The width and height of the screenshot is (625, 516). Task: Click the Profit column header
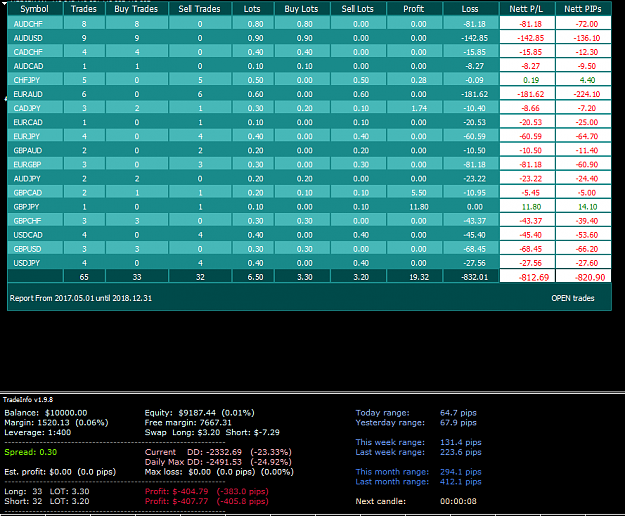coord(414,9)
